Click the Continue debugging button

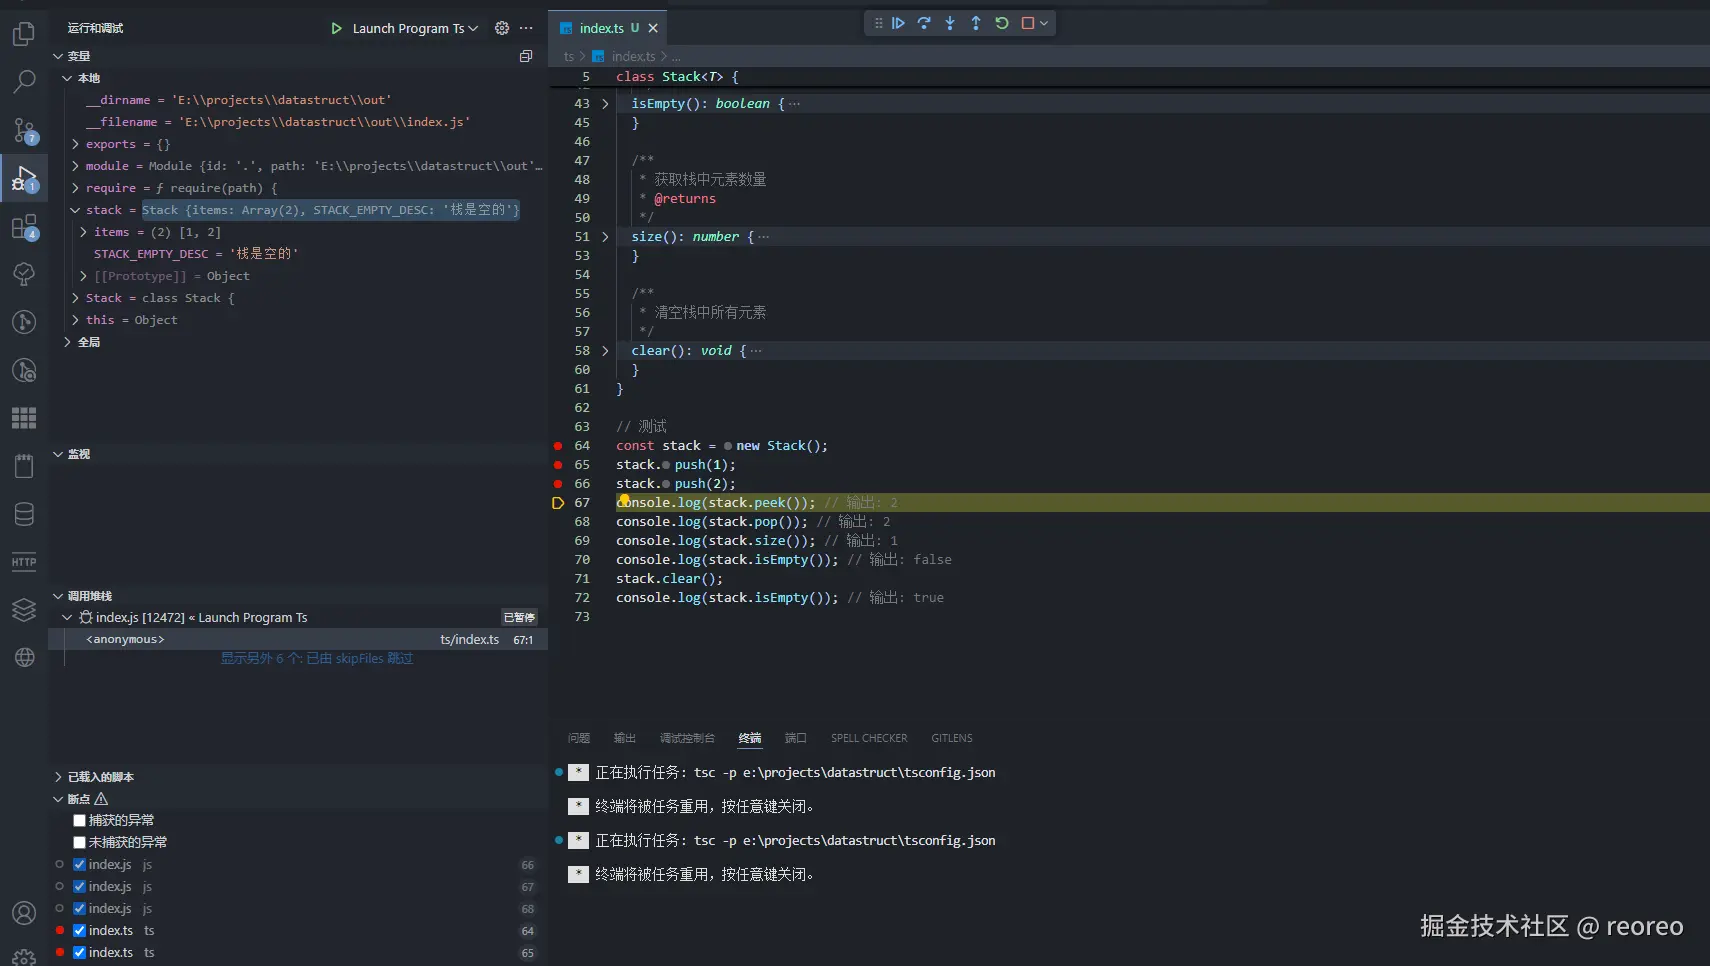pyautogui.click(x=898, y=23)
